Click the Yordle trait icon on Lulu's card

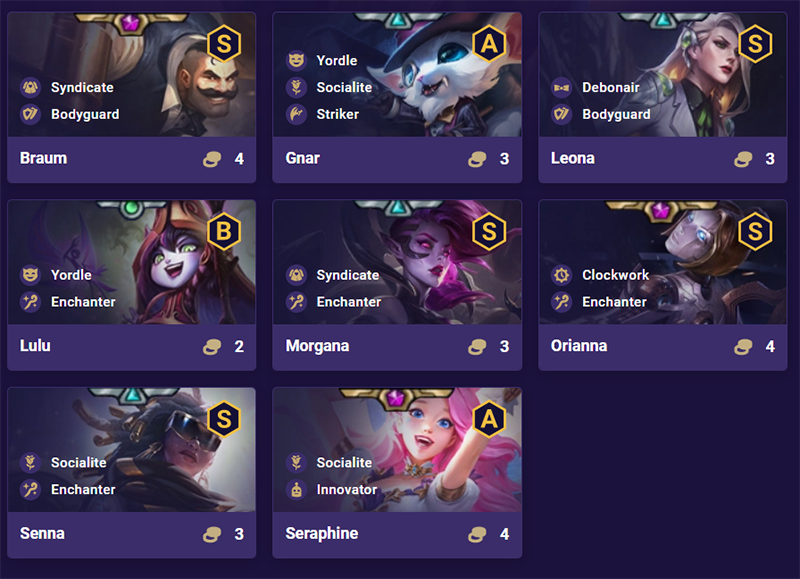coord(30,275)
